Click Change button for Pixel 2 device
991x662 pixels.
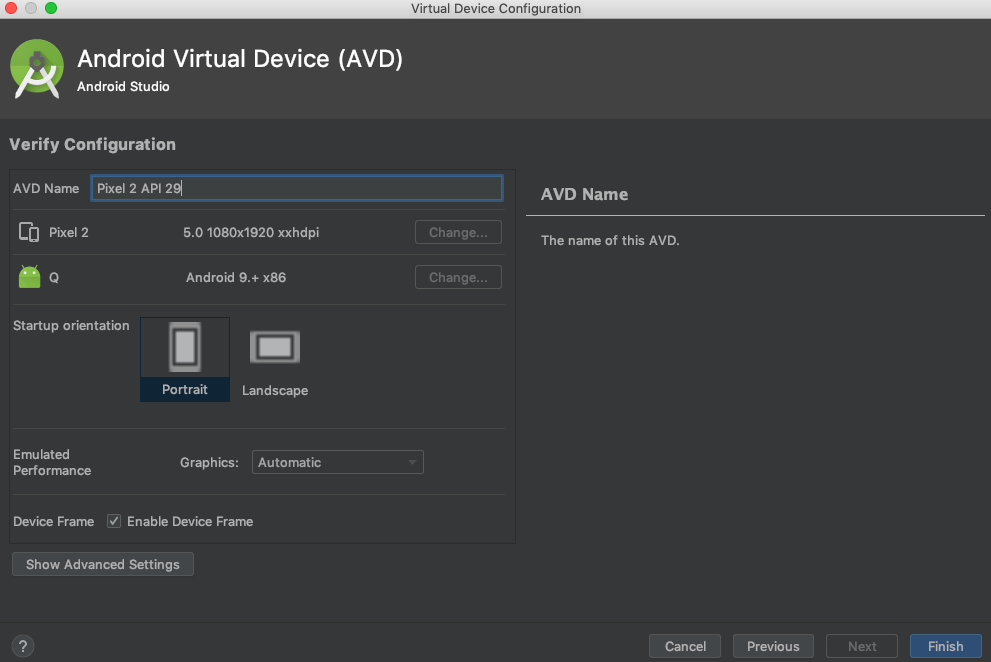[x=458, y=232]
